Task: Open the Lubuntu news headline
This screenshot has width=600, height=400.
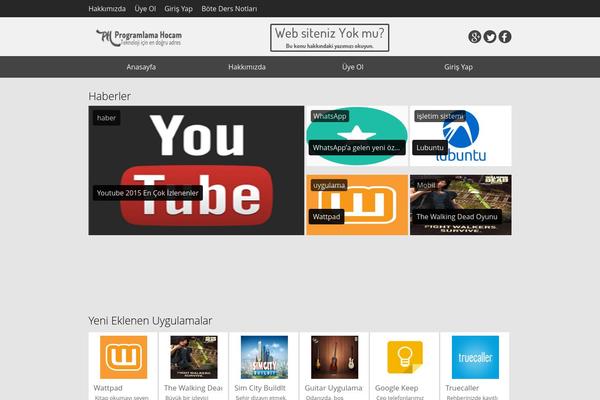Action: coord(430,148)
